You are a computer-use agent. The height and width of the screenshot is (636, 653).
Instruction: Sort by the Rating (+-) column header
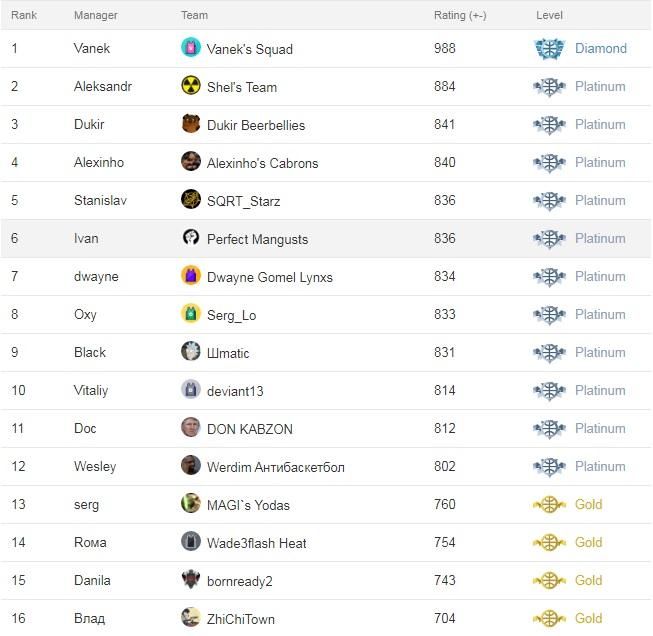[460, 15]
